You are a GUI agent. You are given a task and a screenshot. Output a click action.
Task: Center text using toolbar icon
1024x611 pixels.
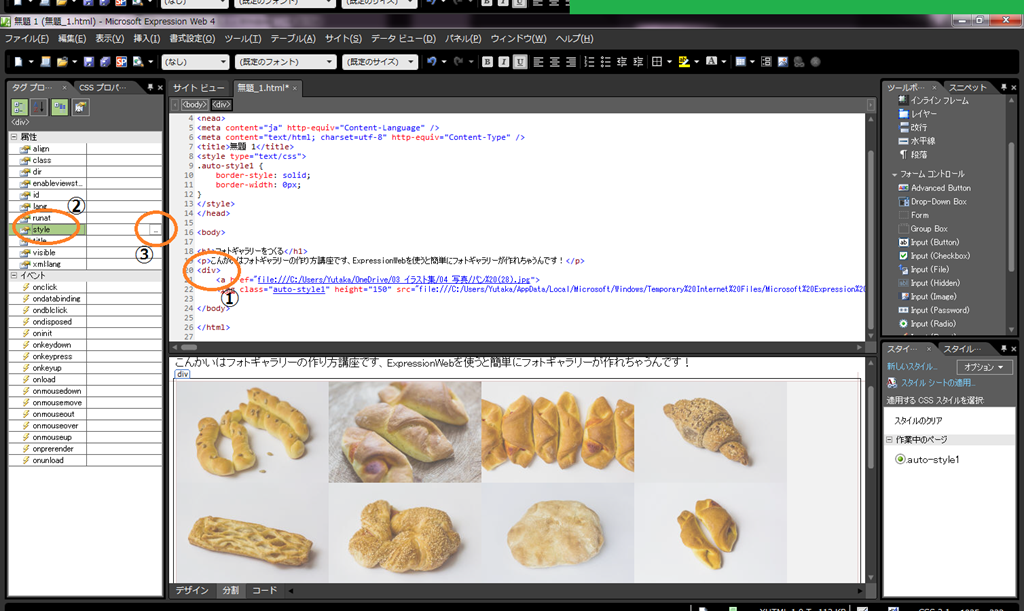[x=554, y=62]
